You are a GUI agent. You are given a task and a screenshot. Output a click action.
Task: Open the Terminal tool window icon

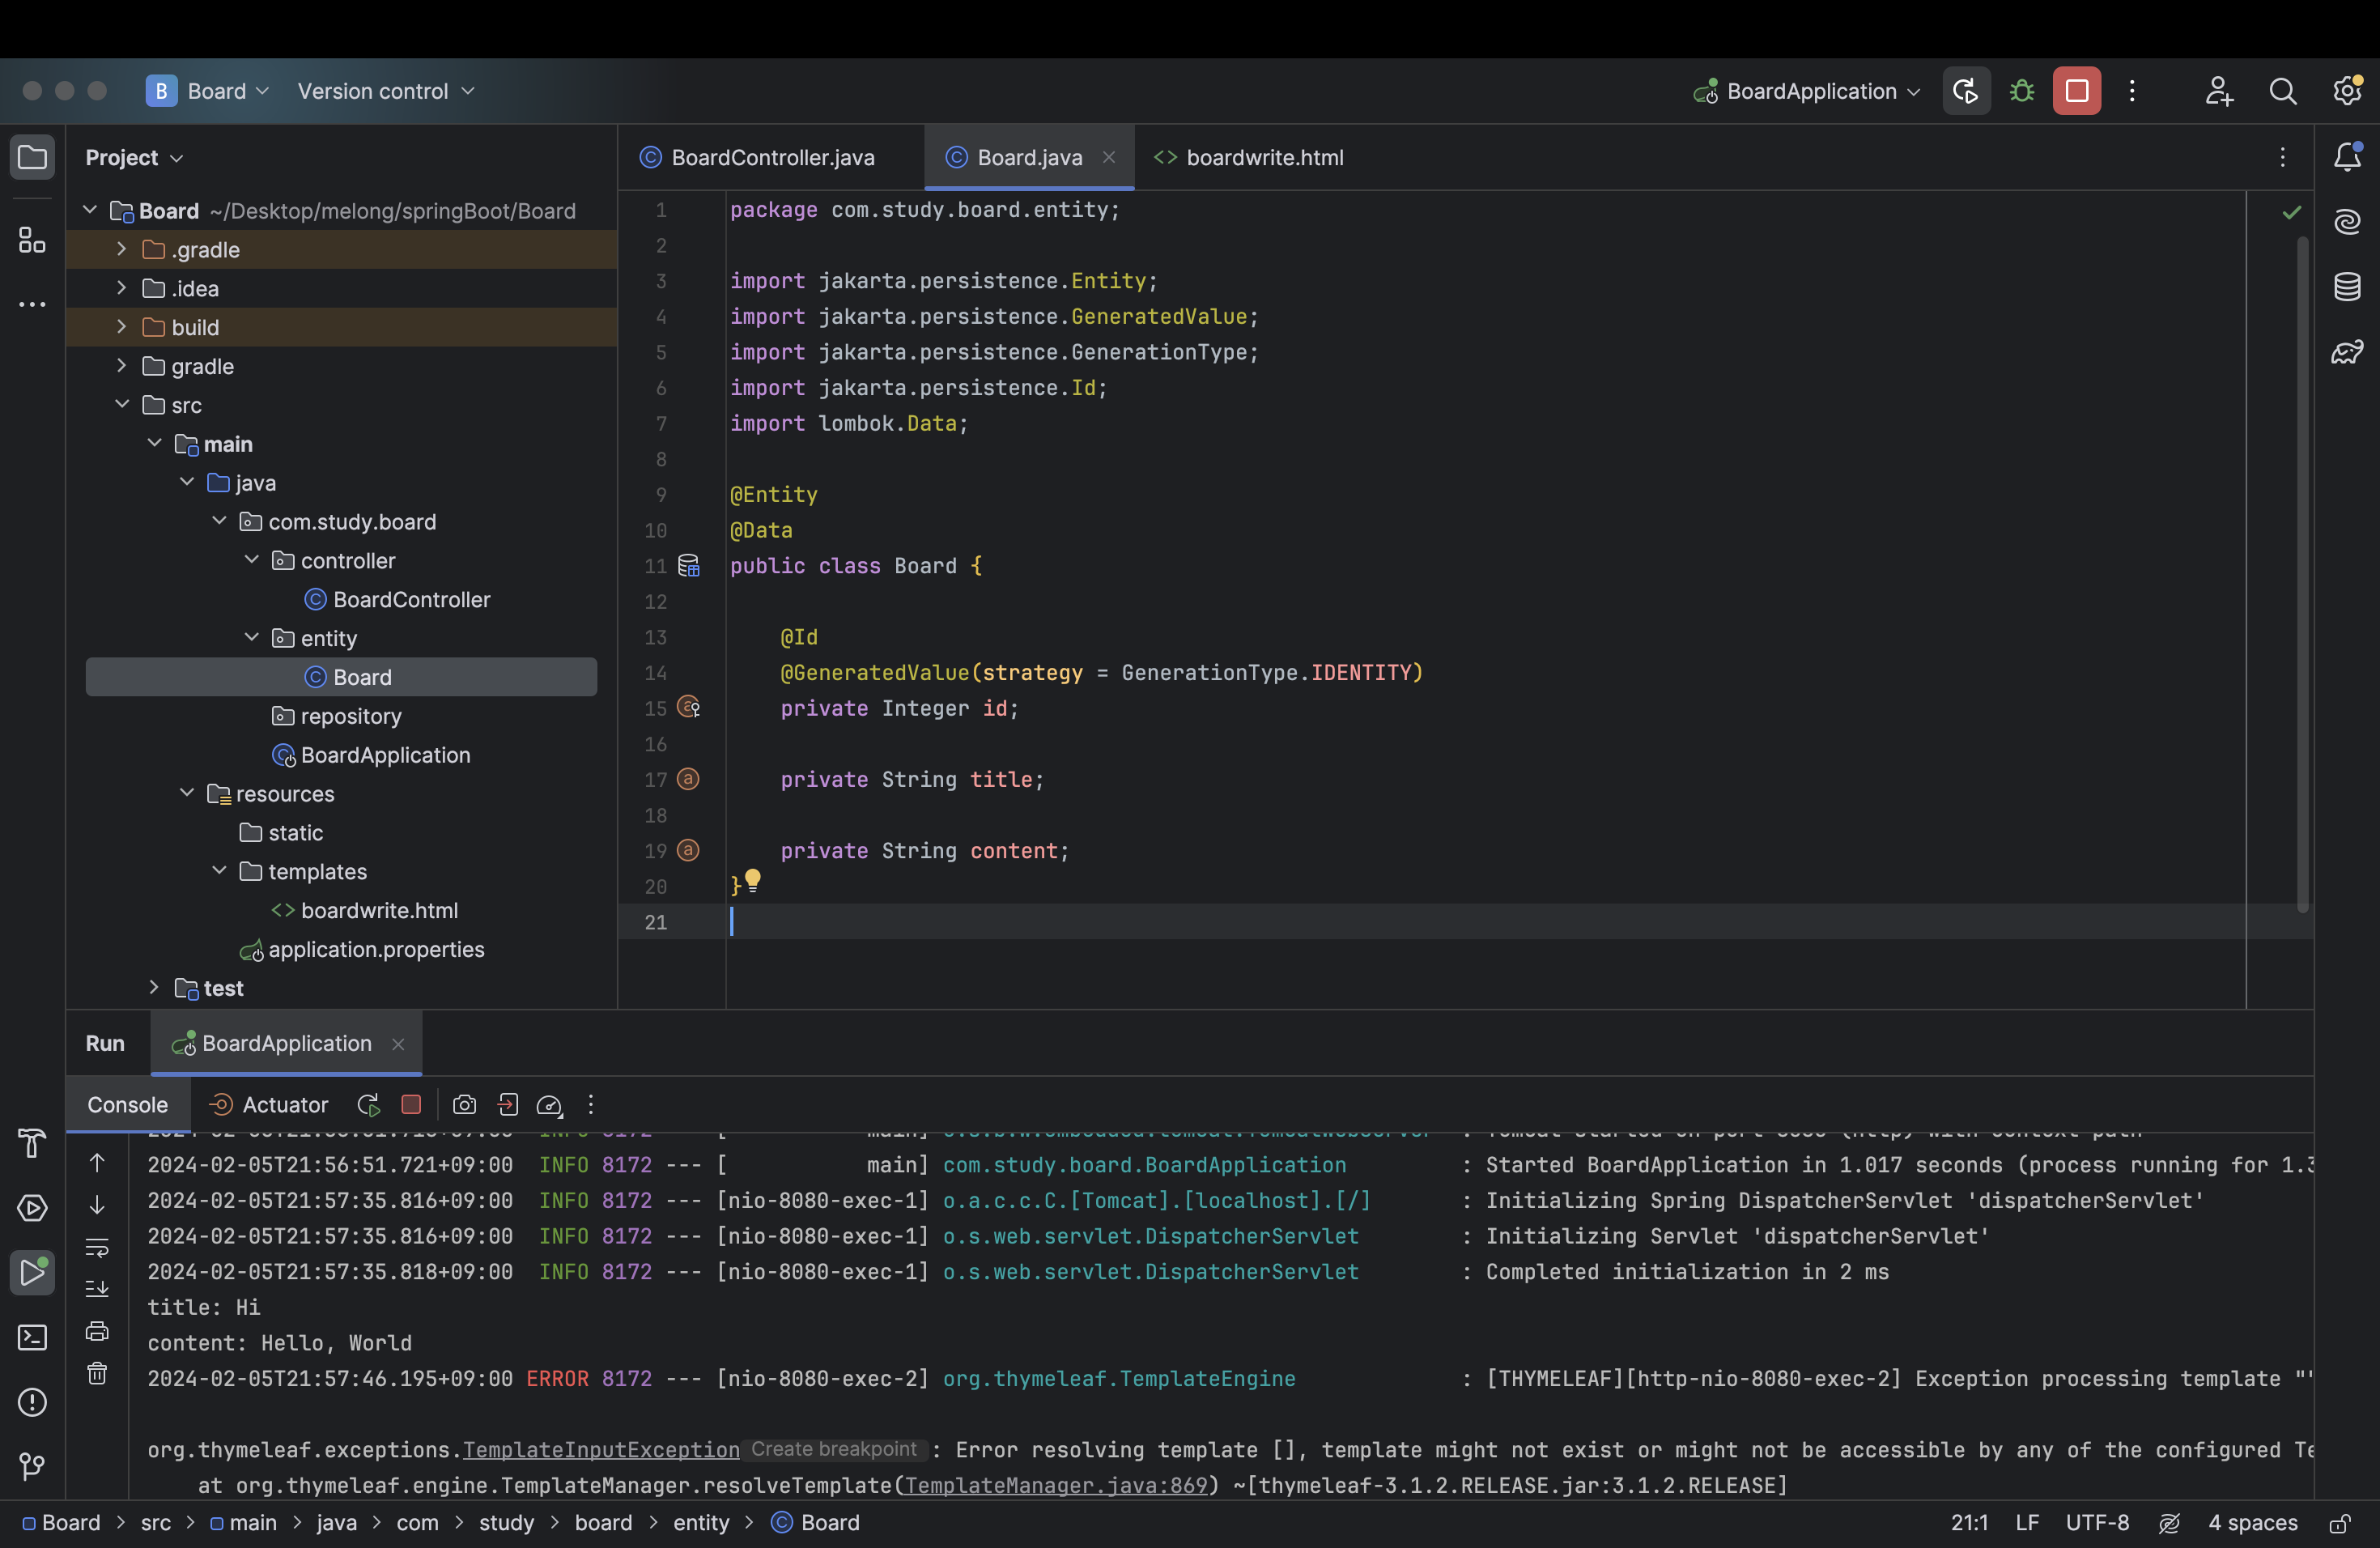(x=32, y=1337)
